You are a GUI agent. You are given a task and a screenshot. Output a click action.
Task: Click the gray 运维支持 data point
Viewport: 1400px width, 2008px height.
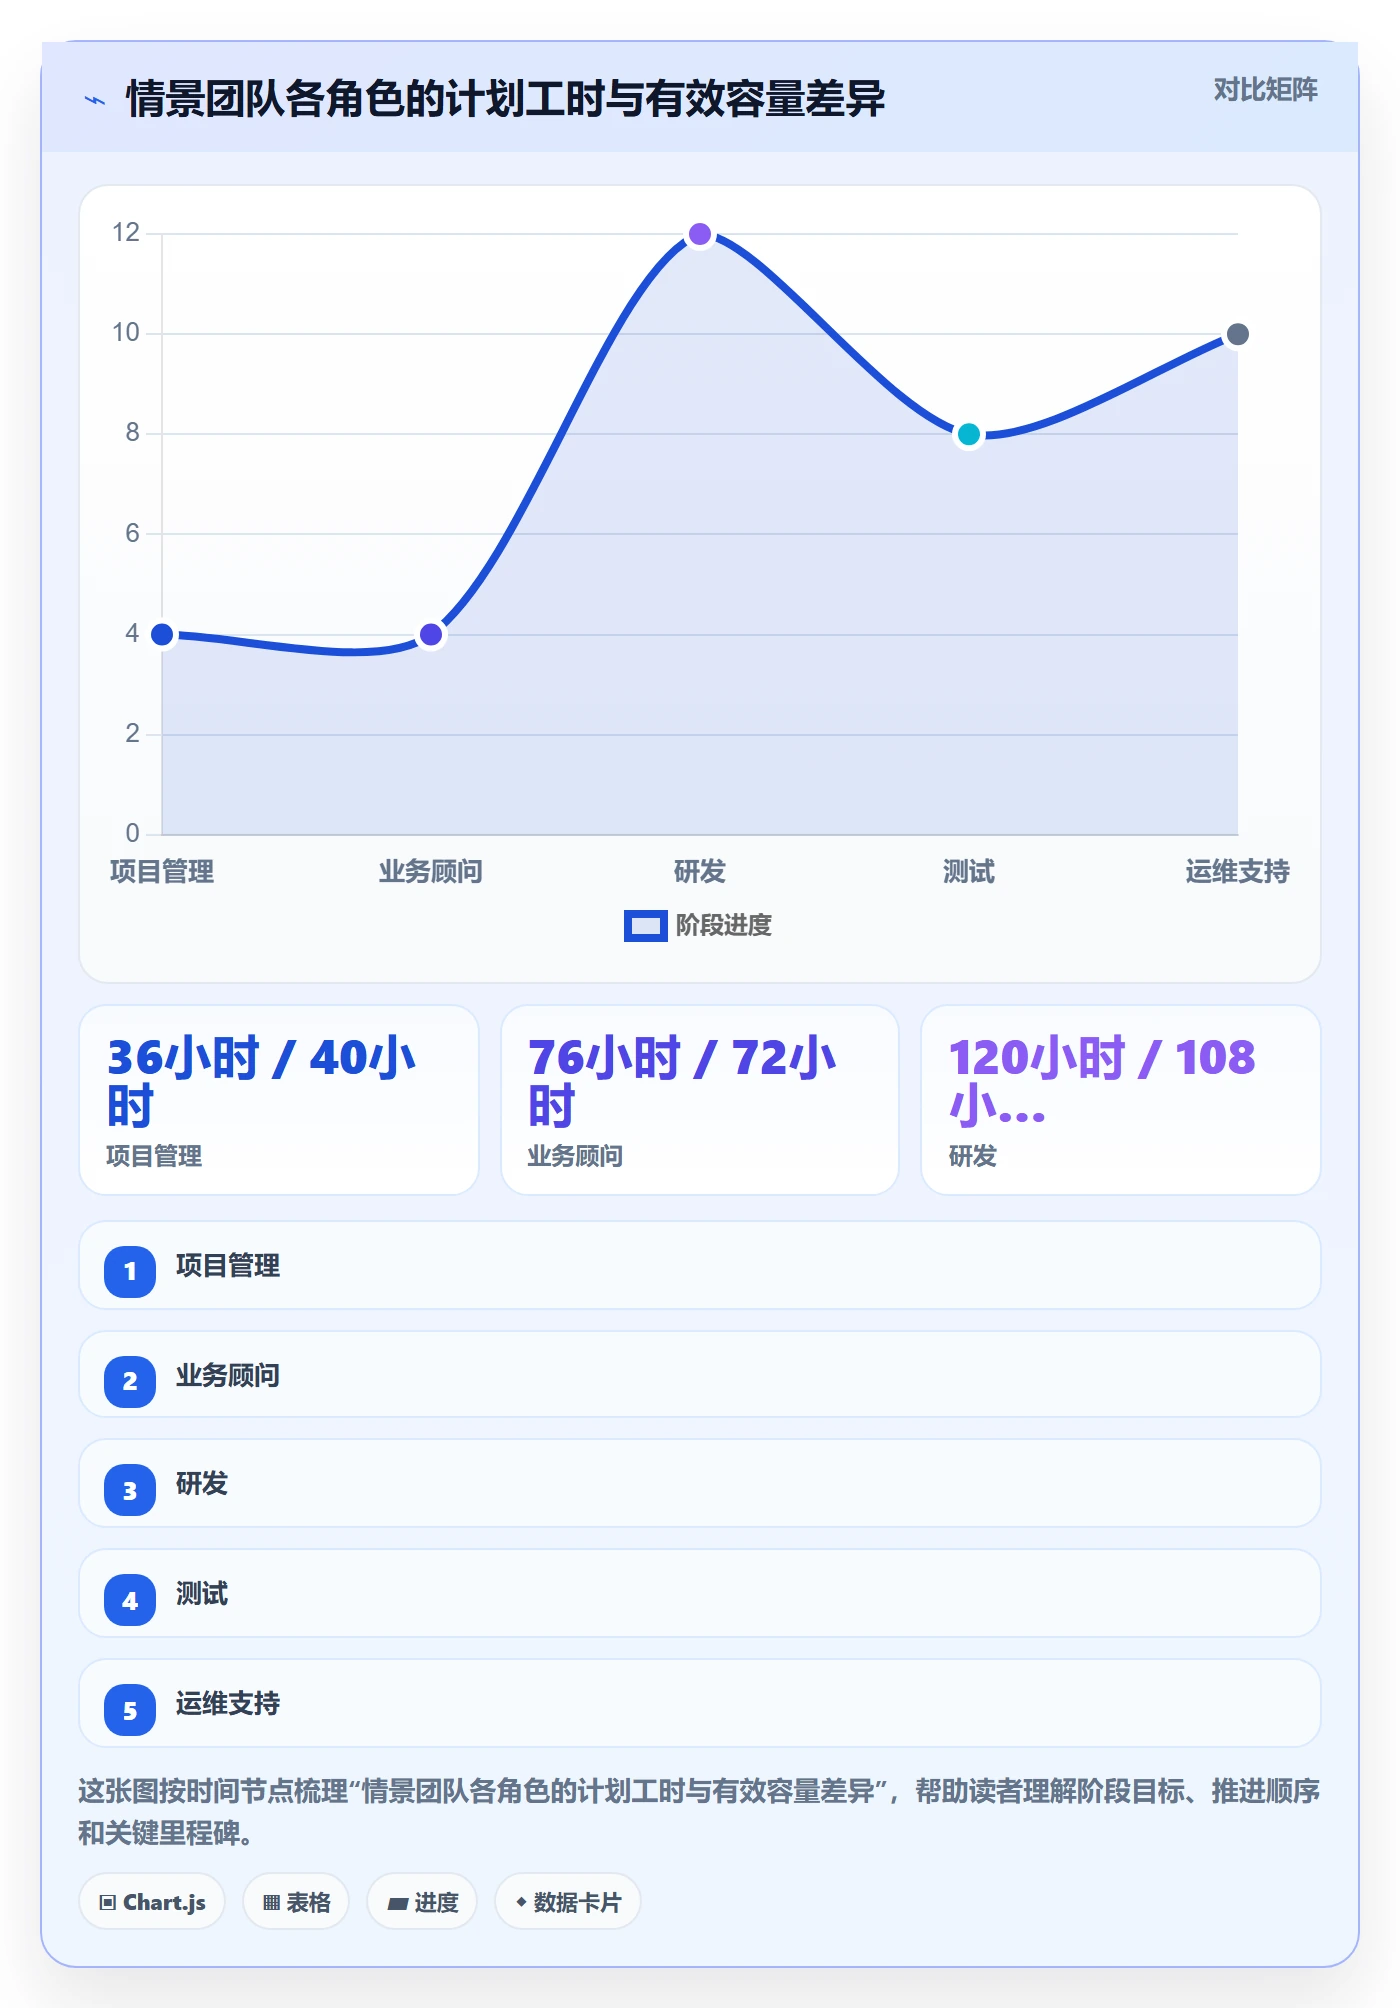(x=1237, y=334)
